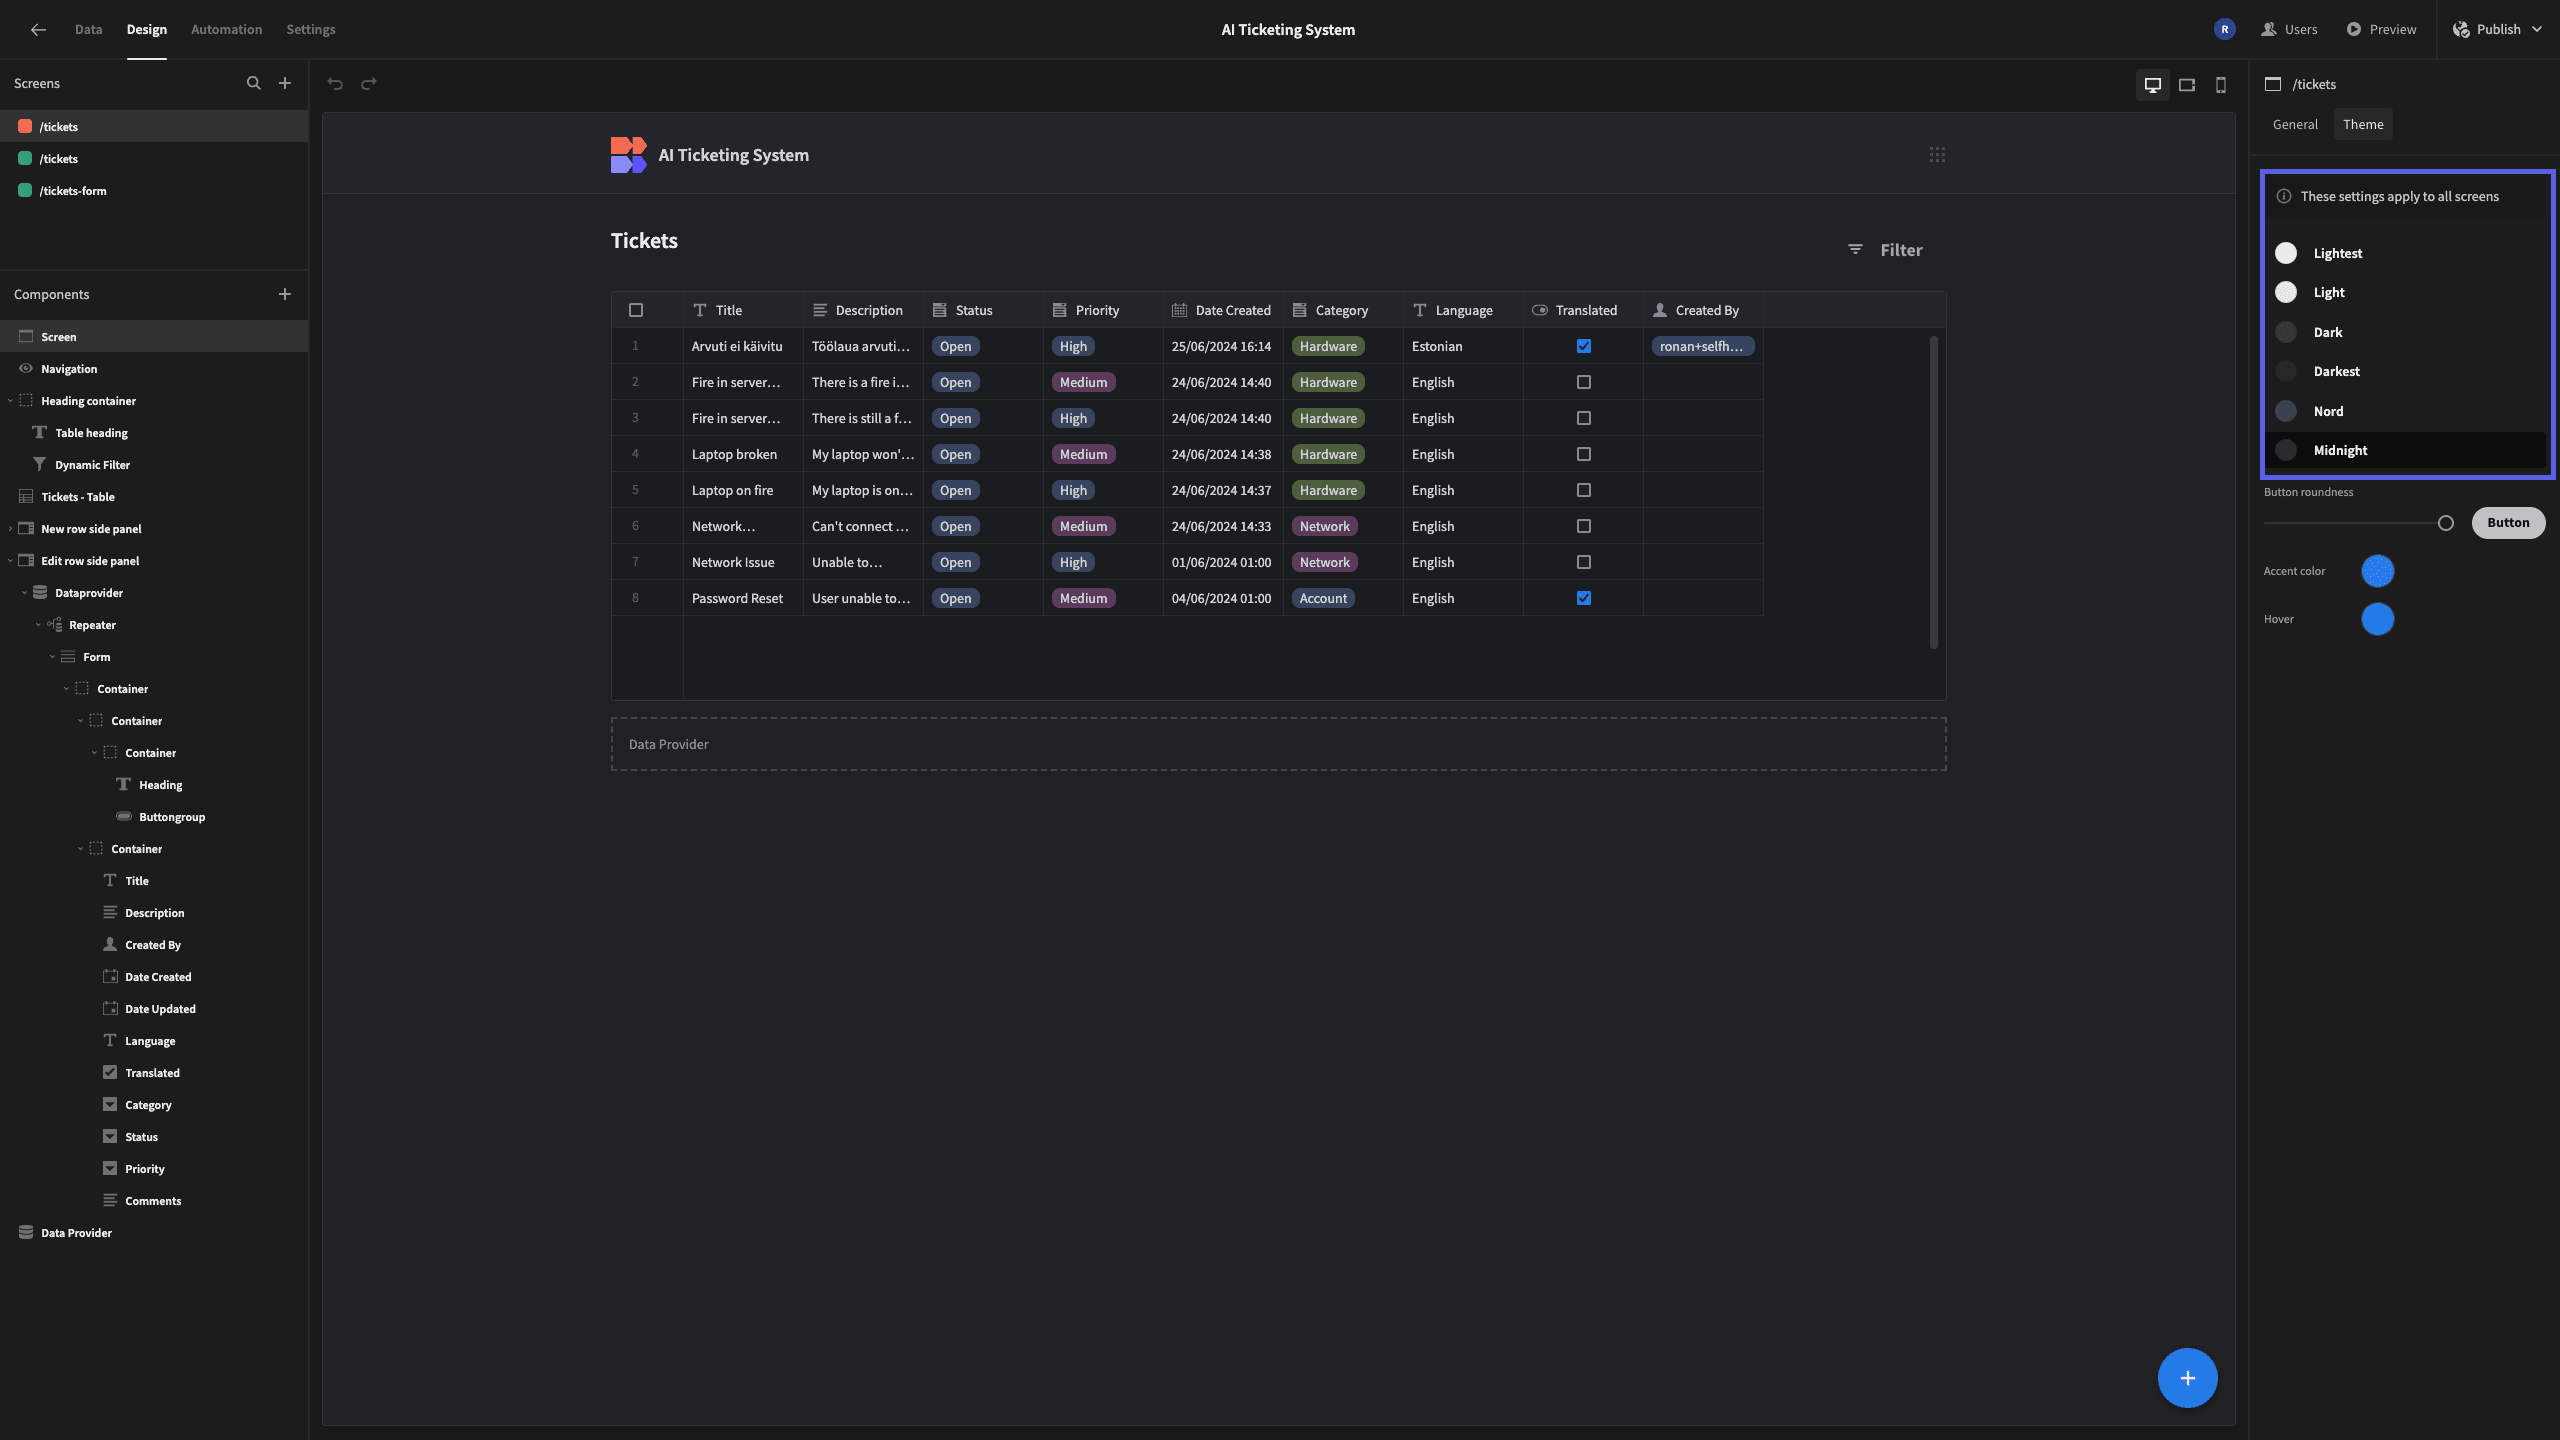Image resolution: width=2560 pixels, height=1440 pixels.
Task: Undo the last change
Action: (x=336, y=84)
